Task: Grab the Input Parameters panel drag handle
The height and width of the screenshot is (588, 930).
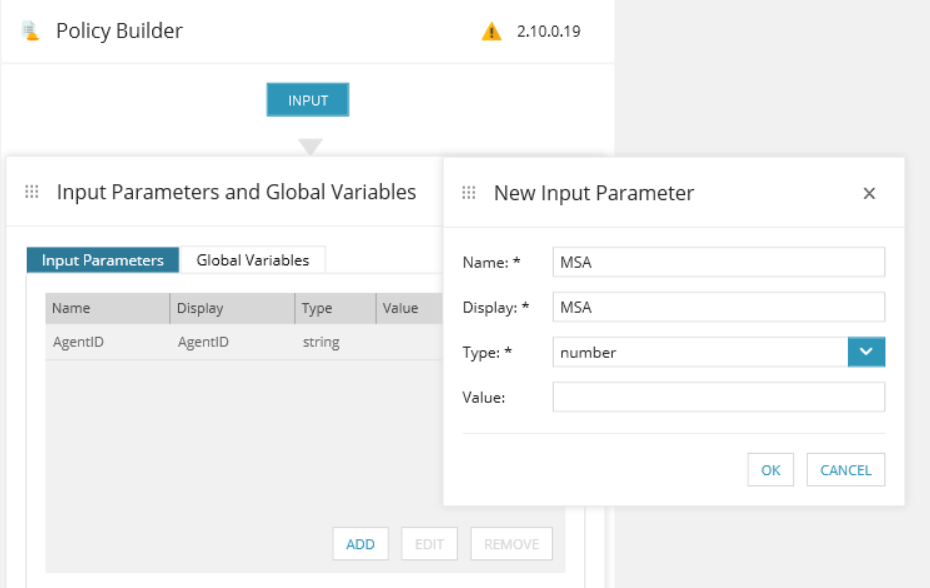Action: coord(32,192)
